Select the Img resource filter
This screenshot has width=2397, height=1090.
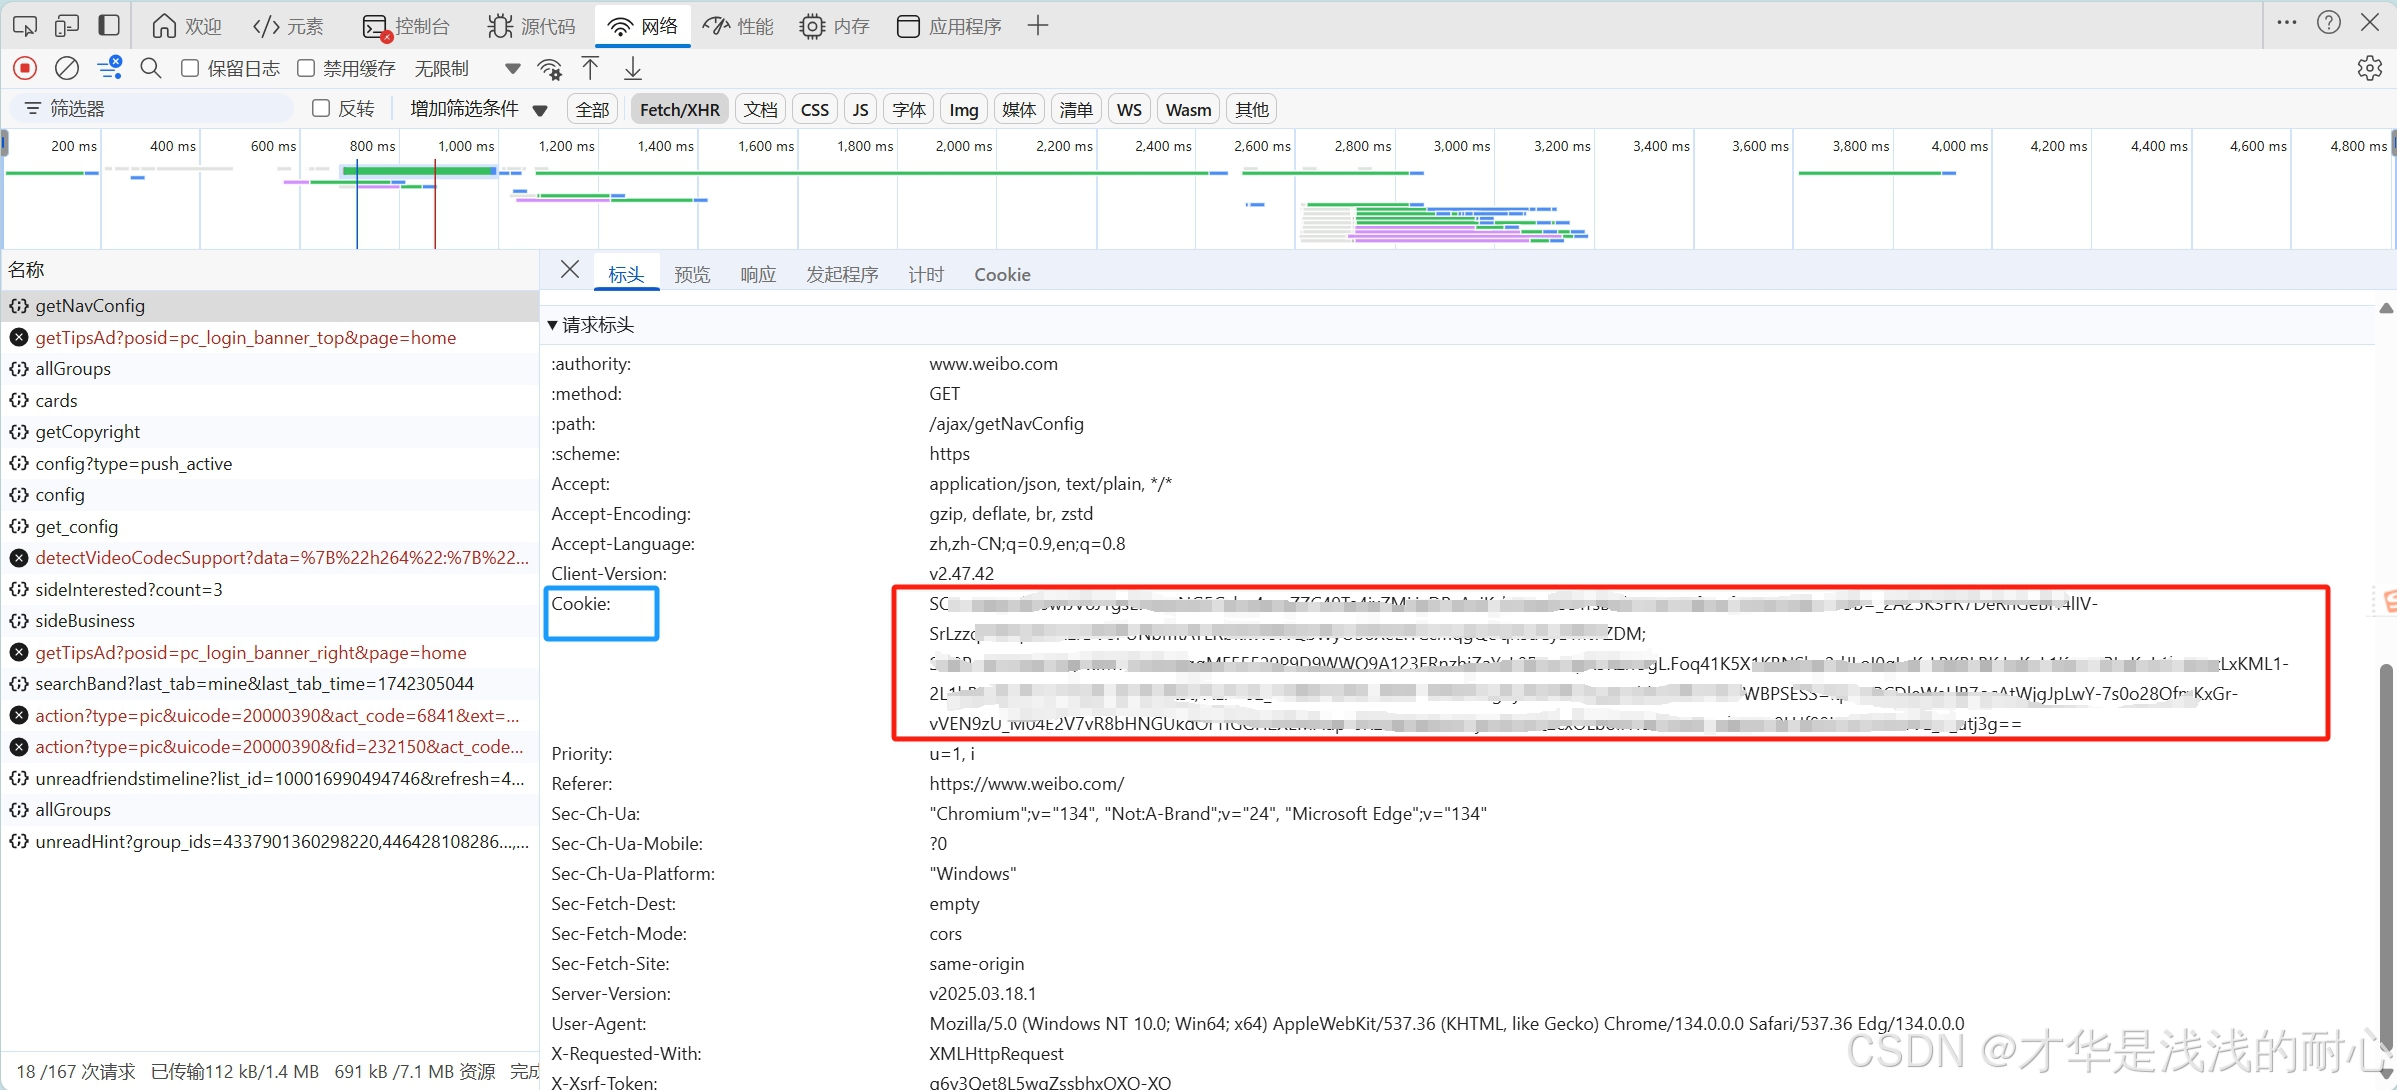point(962,109)
